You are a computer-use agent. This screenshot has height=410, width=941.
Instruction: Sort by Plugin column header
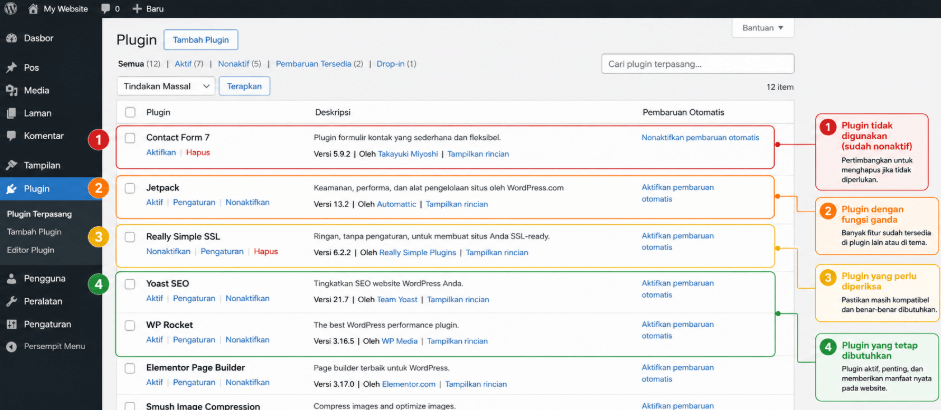point(158,112)
